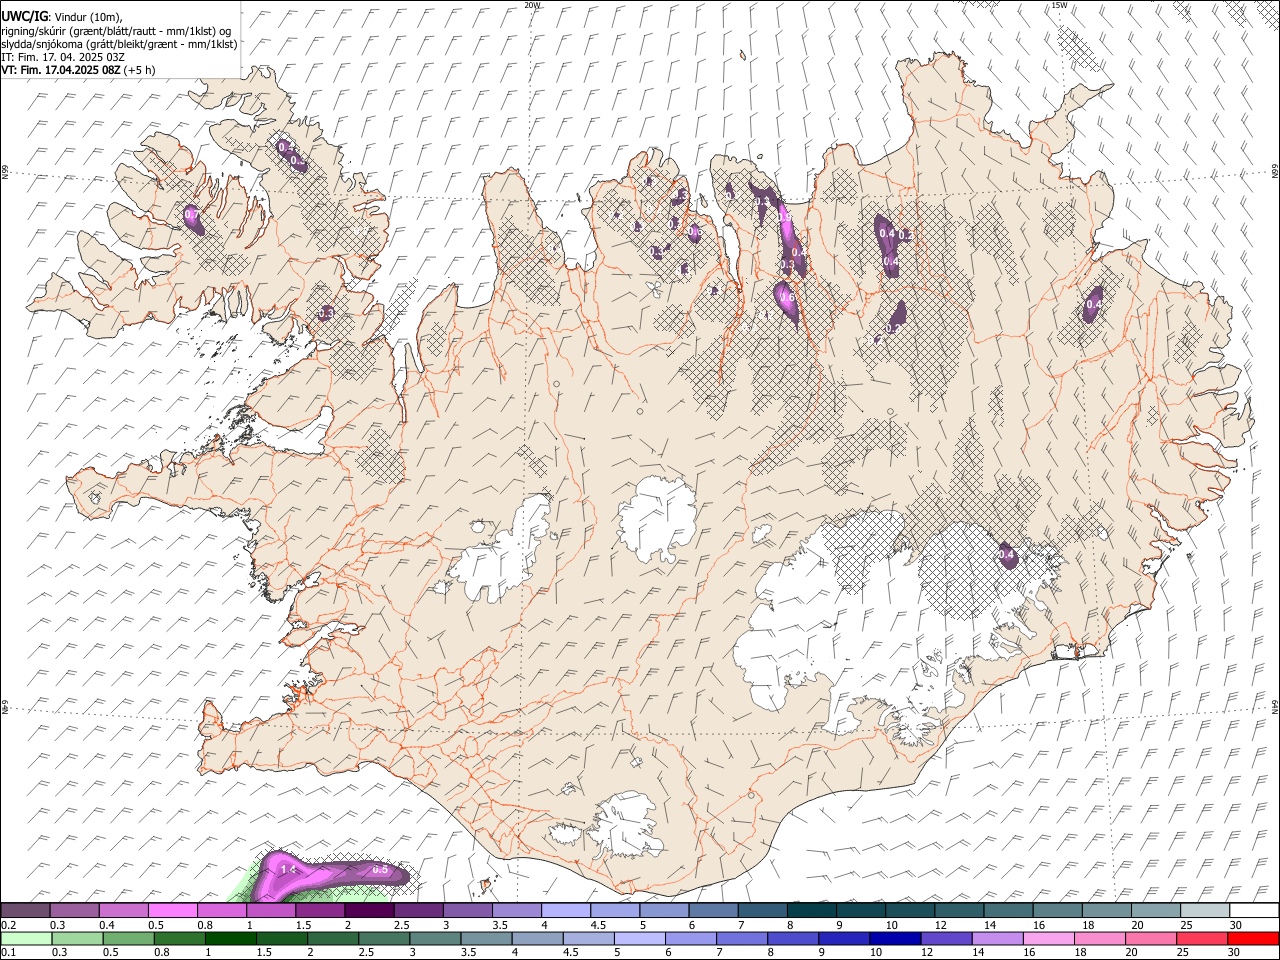Pick the red final swatch in lower legend row
This screenshot has height=960, width=1280.
point(1252,938)
